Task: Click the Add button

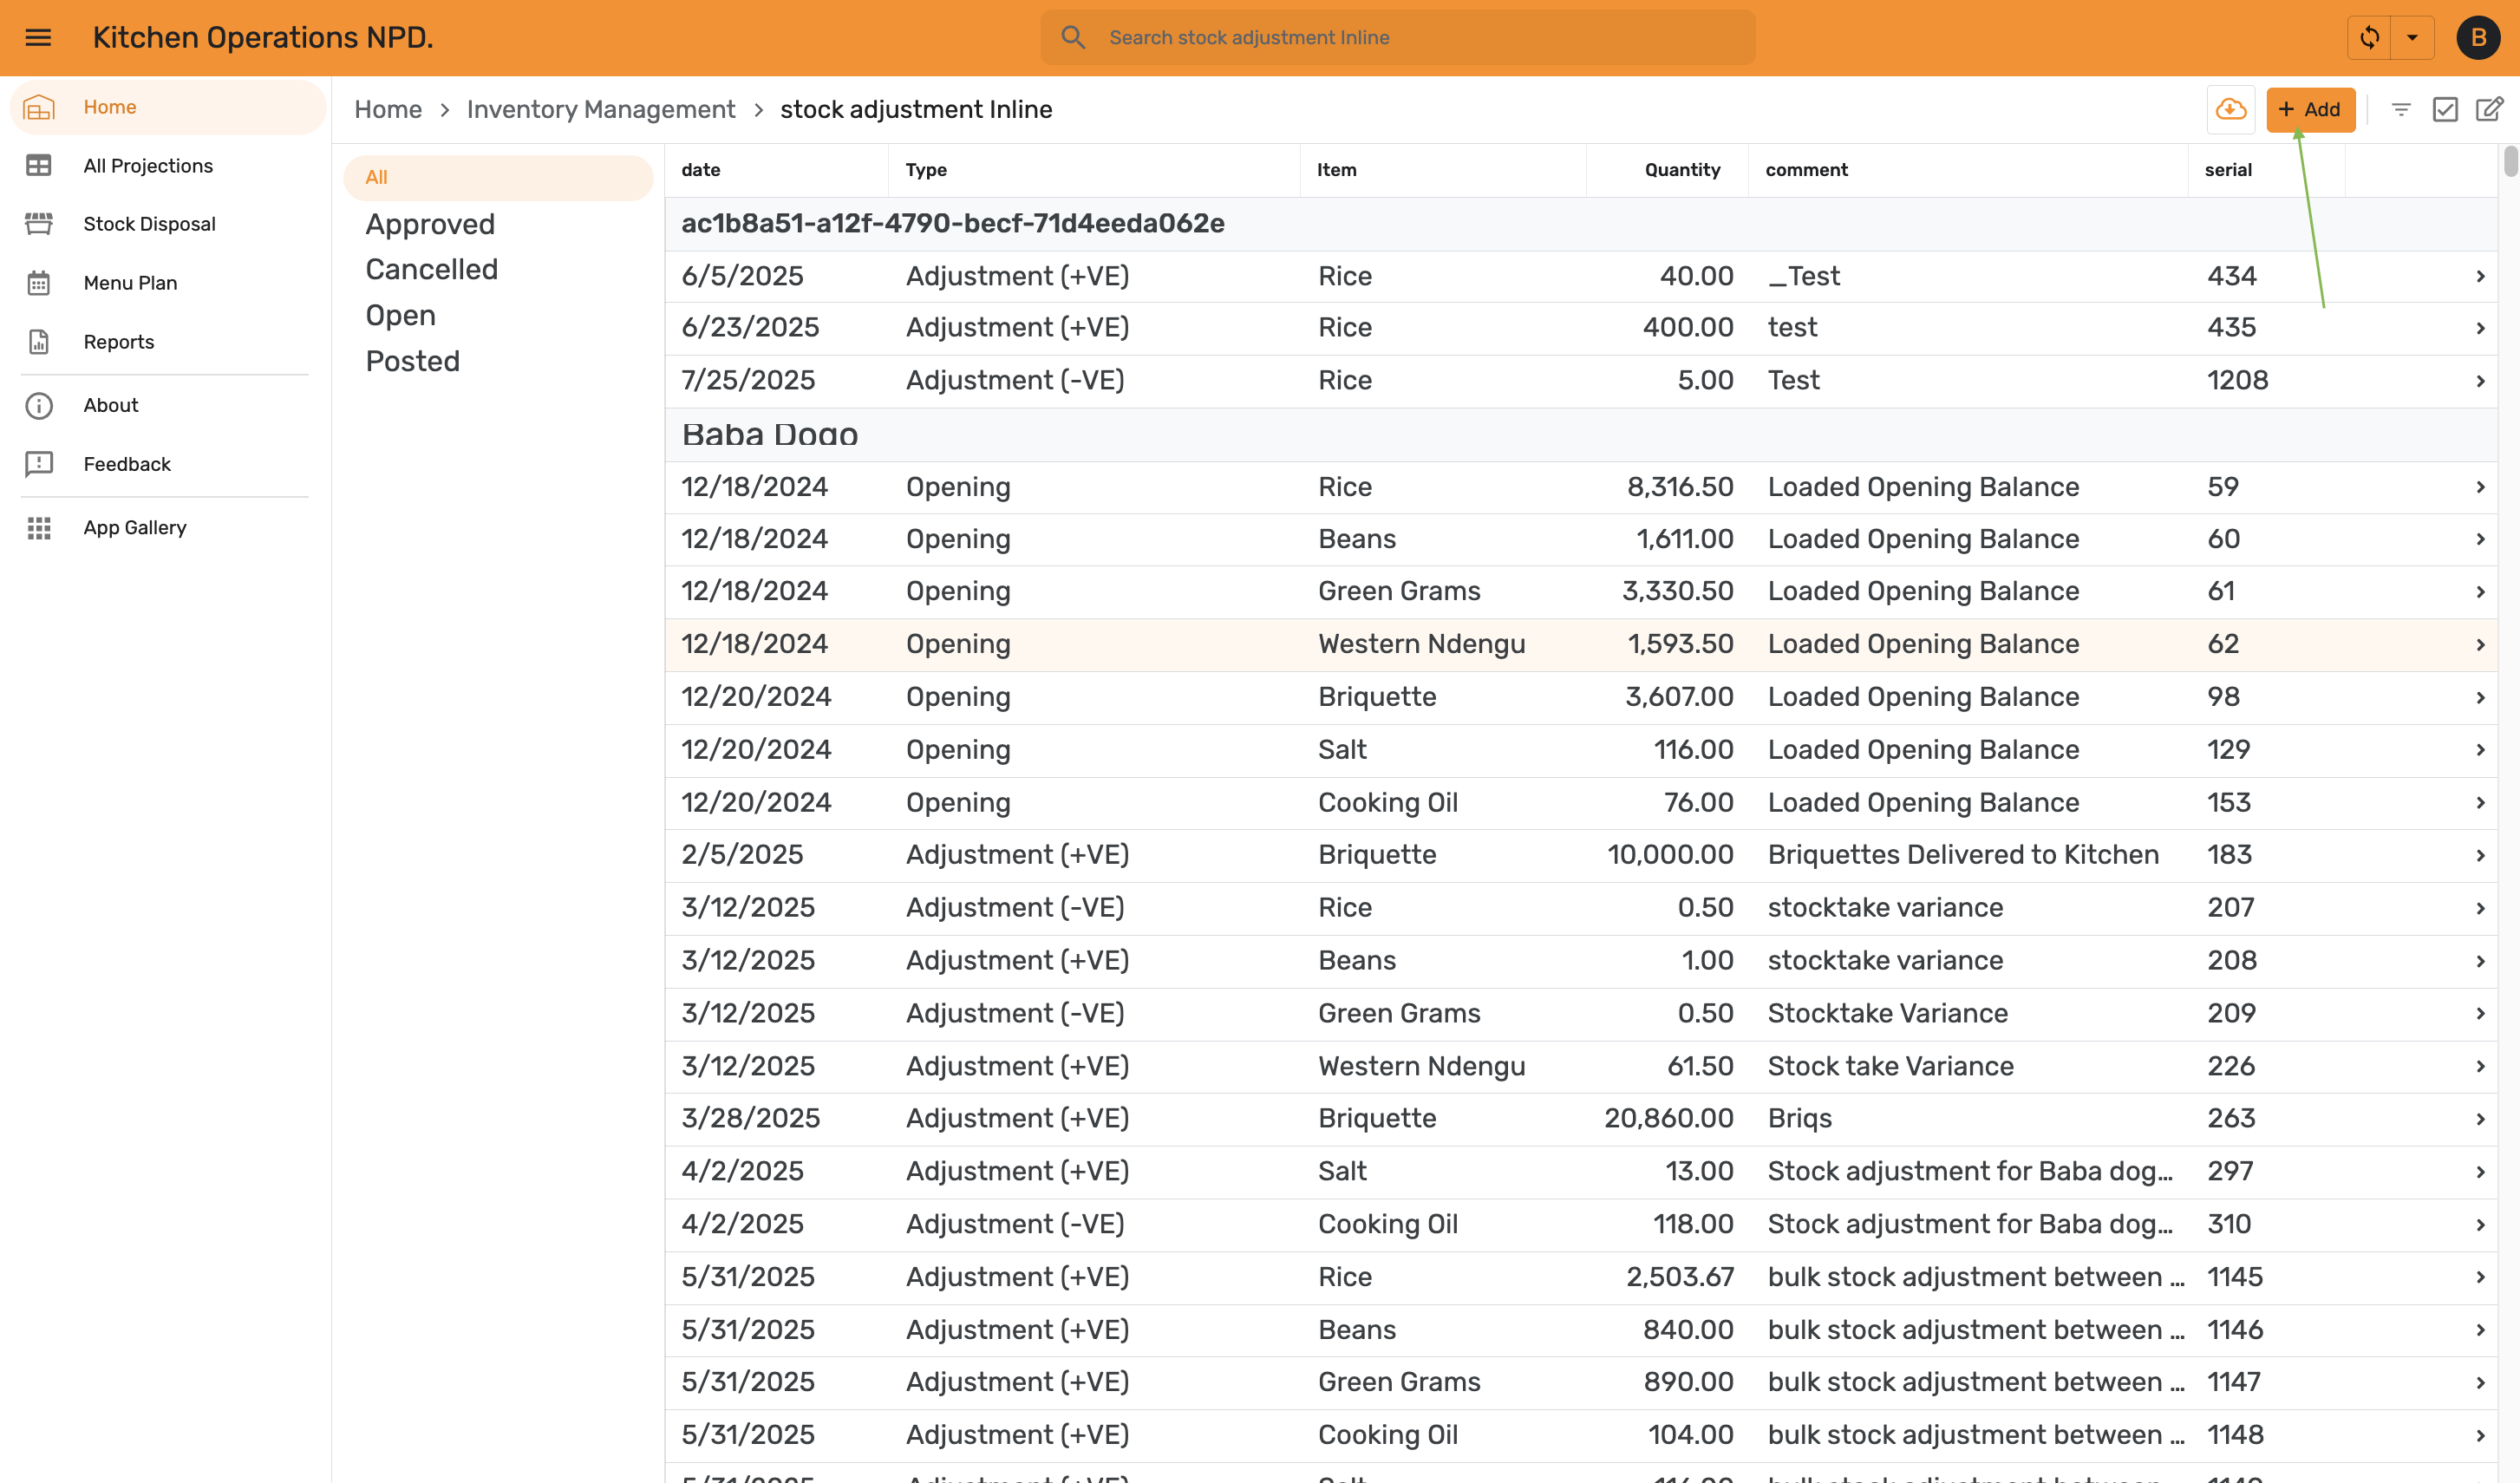Action: [2310, 109]
